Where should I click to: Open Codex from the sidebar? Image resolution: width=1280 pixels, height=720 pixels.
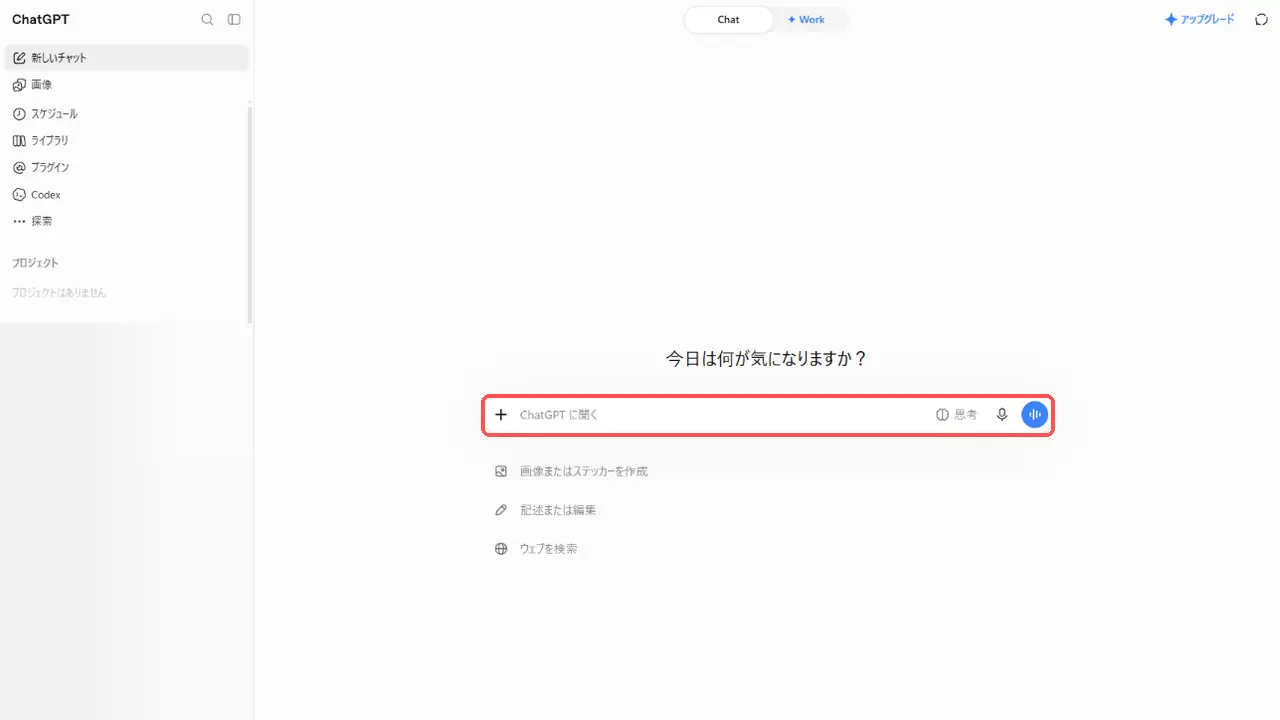pos(126,195)
